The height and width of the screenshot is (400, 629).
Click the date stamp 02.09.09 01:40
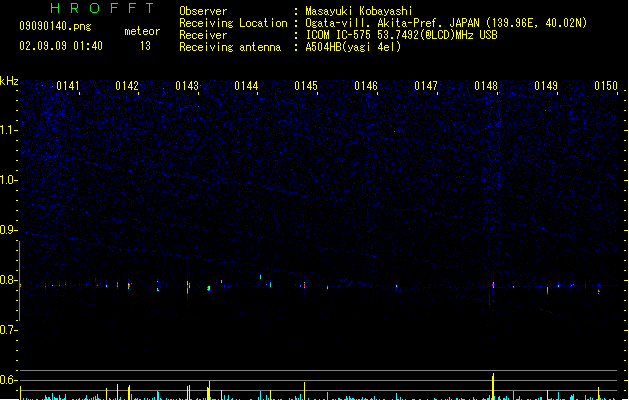click(61, 46)
